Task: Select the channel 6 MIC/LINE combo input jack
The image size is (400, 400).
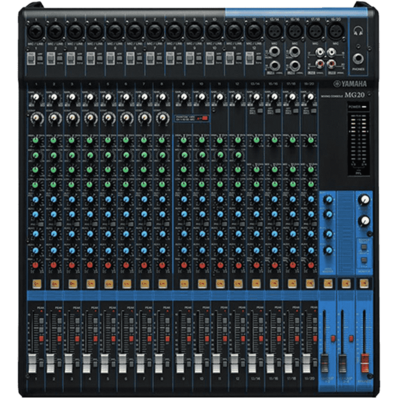Action: [x=135, y=31]
